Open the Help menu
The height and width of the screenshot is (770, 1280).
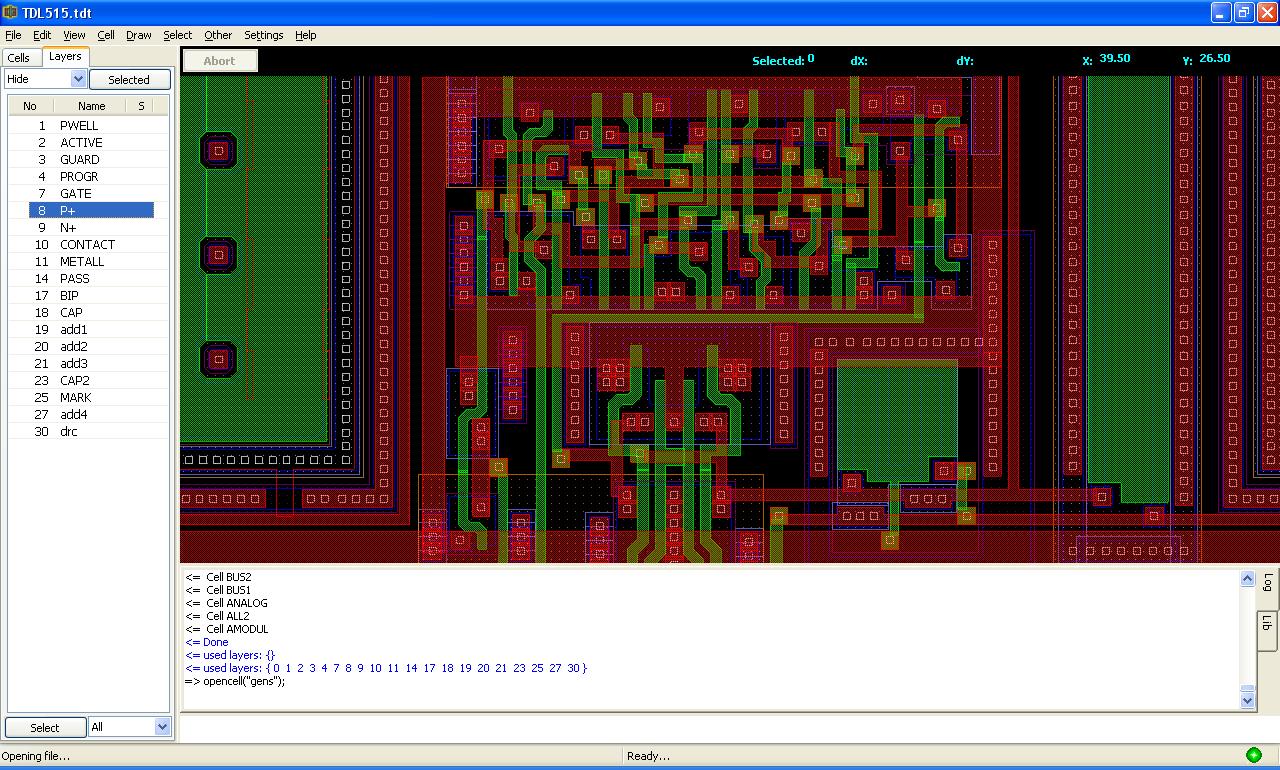coord(306,35)
